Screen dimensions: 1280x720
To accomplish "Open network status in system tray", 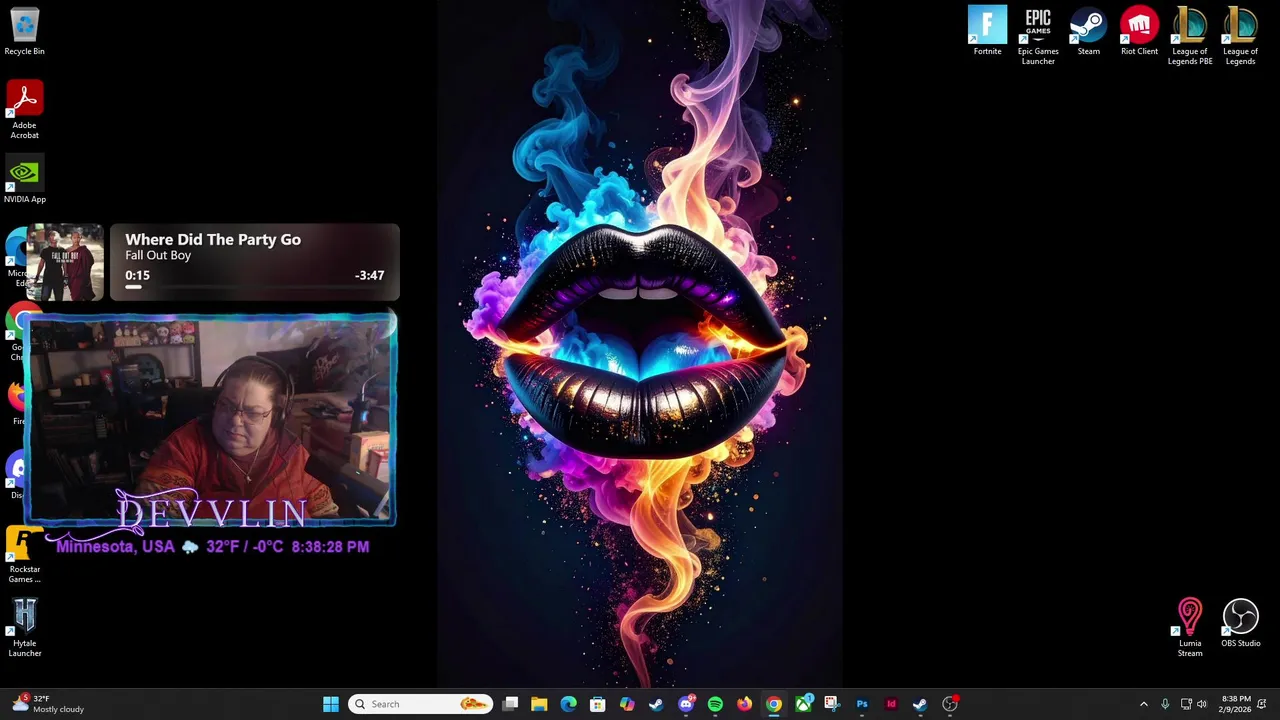I will (1186, 704).
